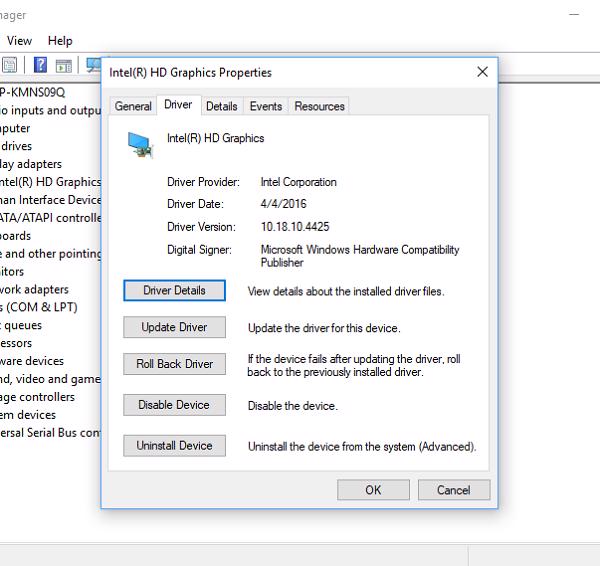Click the Driver Provider value Intel Corporation
This screenshot has height=566, width=600.
[298, 182]
